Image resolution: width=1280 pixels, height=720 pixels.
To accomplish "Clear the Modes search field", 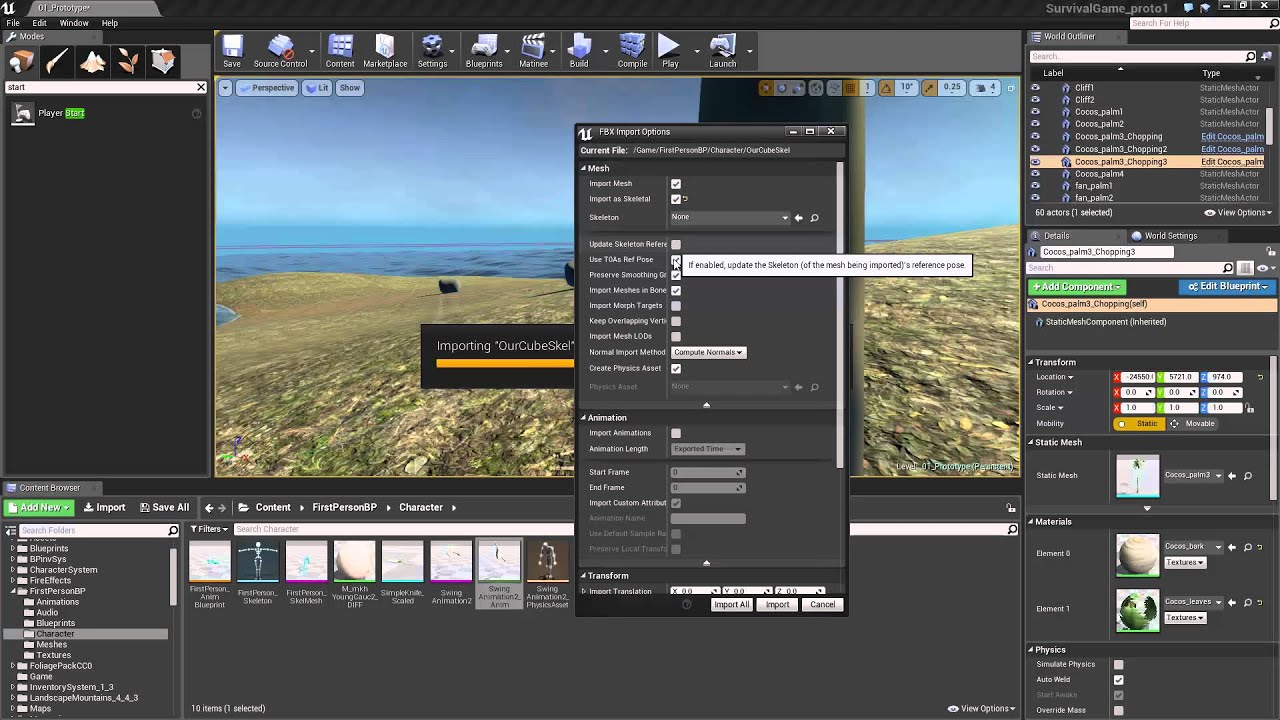I will click(200, 87).
